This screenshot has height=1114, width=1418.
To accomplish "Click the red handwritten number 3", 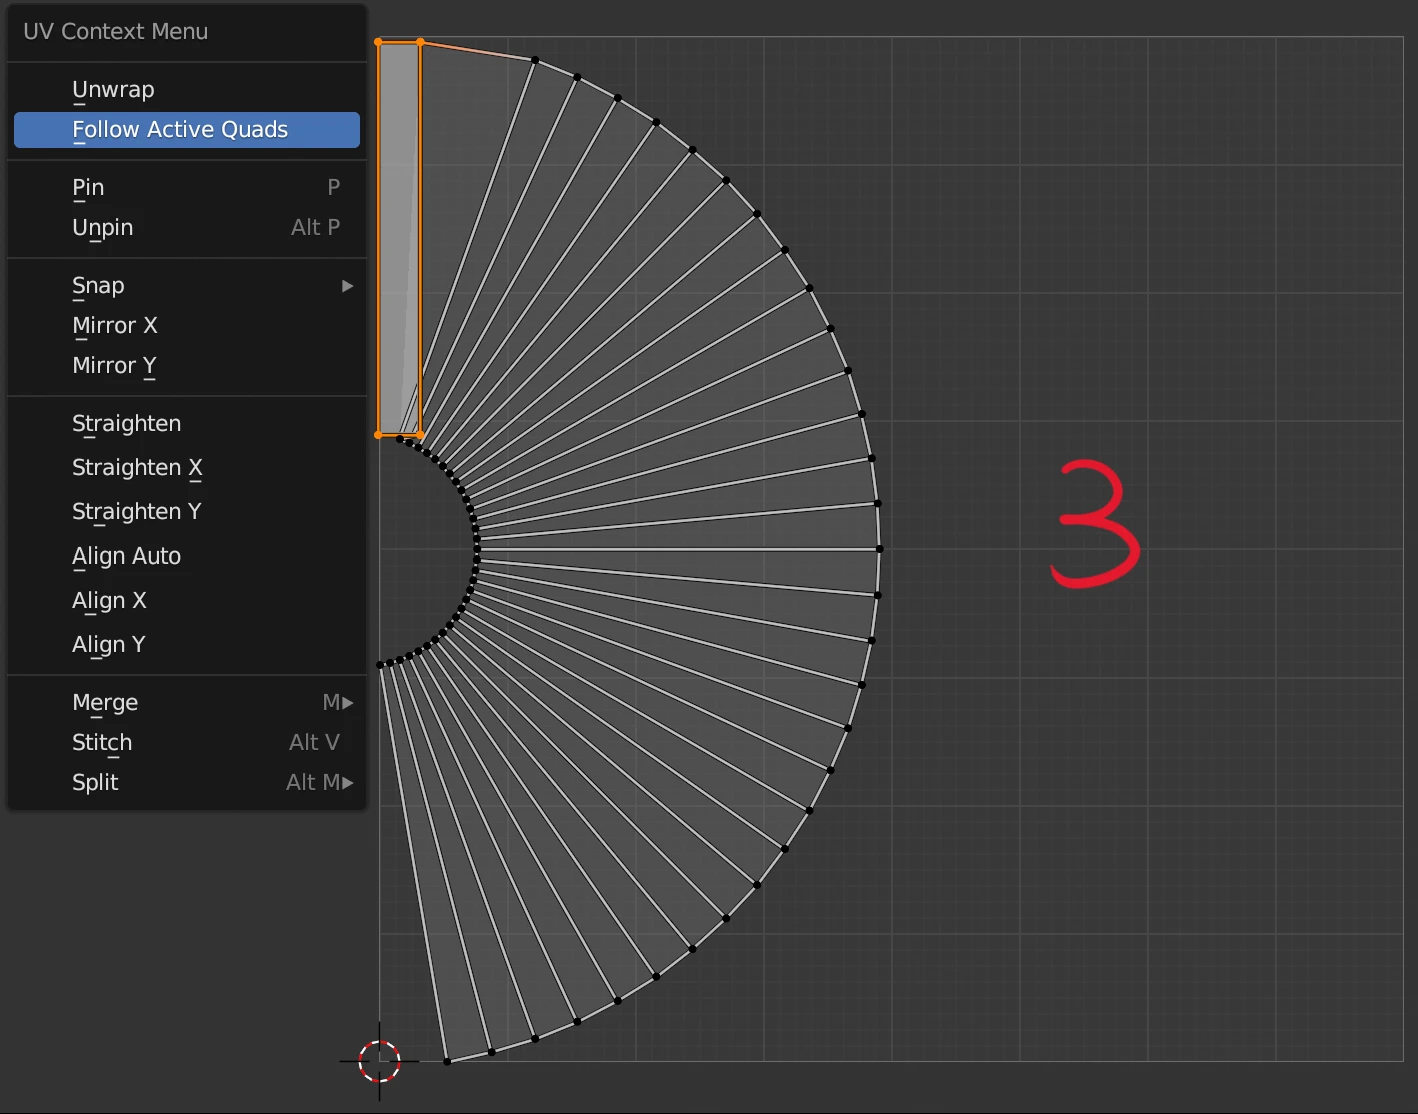I will 1095,523.
